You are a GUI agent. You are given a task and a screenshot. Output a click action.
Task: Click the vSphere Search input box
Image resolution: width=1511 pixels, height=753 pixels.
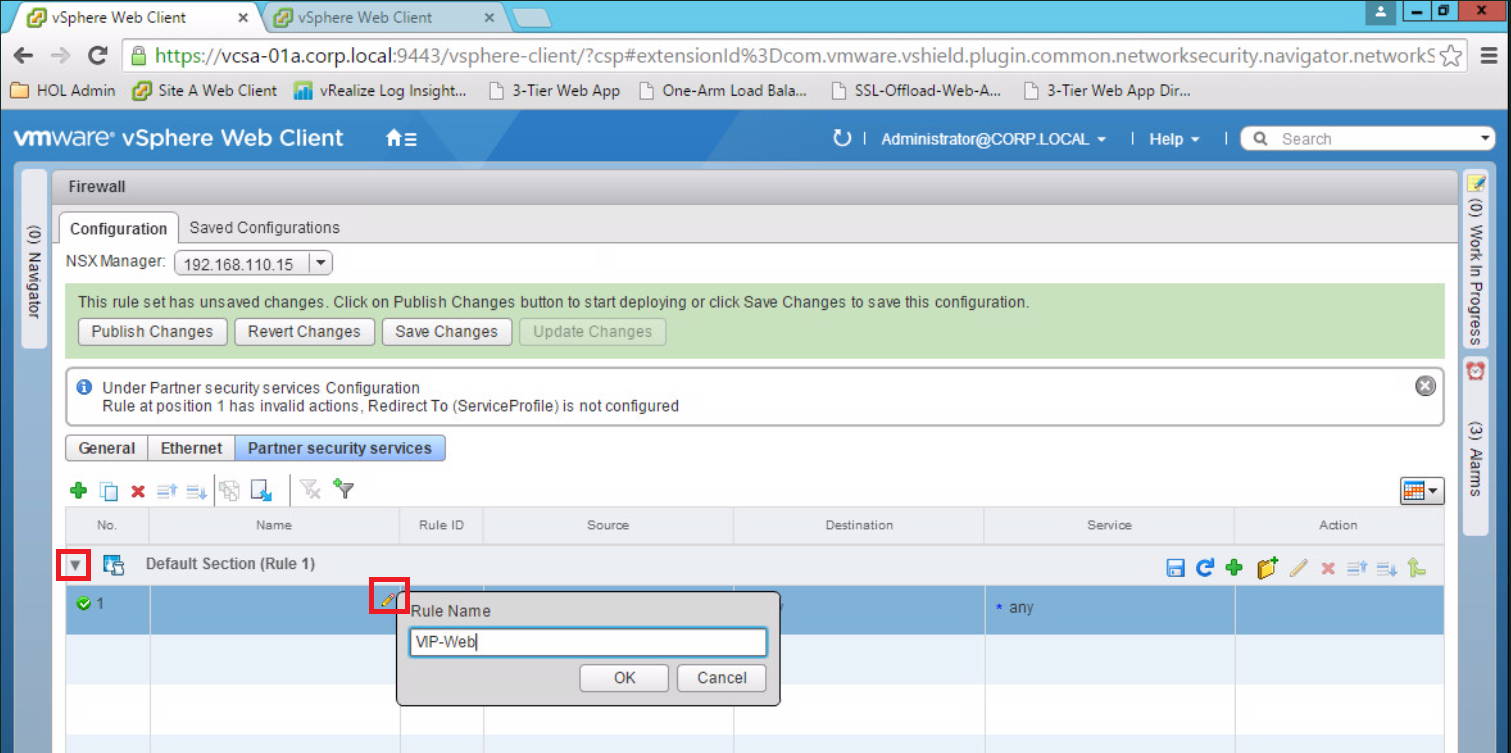(1370, 139)
